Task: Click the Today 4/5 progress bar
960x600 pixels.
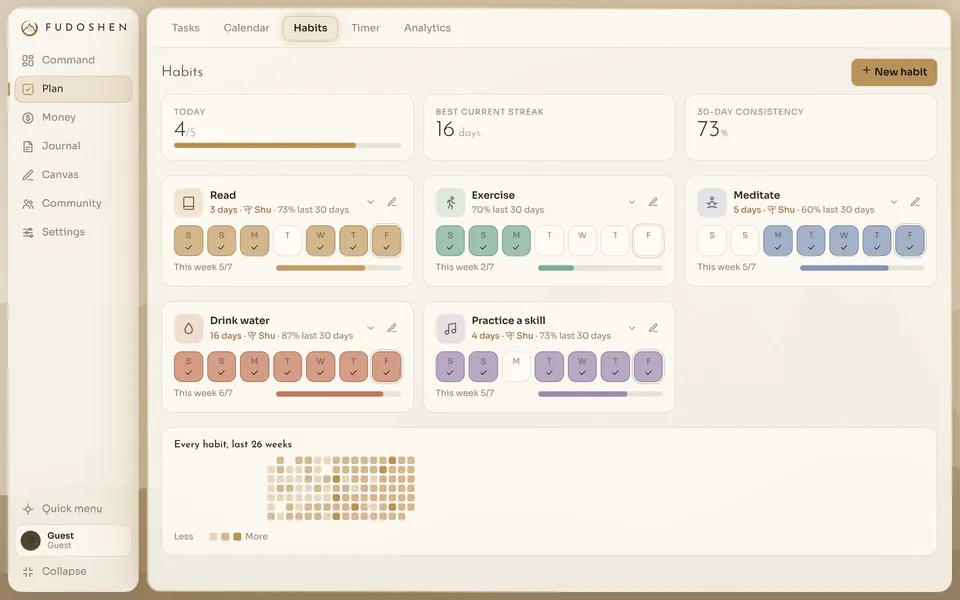Action: pyautogui.click(x=288, y=146)
